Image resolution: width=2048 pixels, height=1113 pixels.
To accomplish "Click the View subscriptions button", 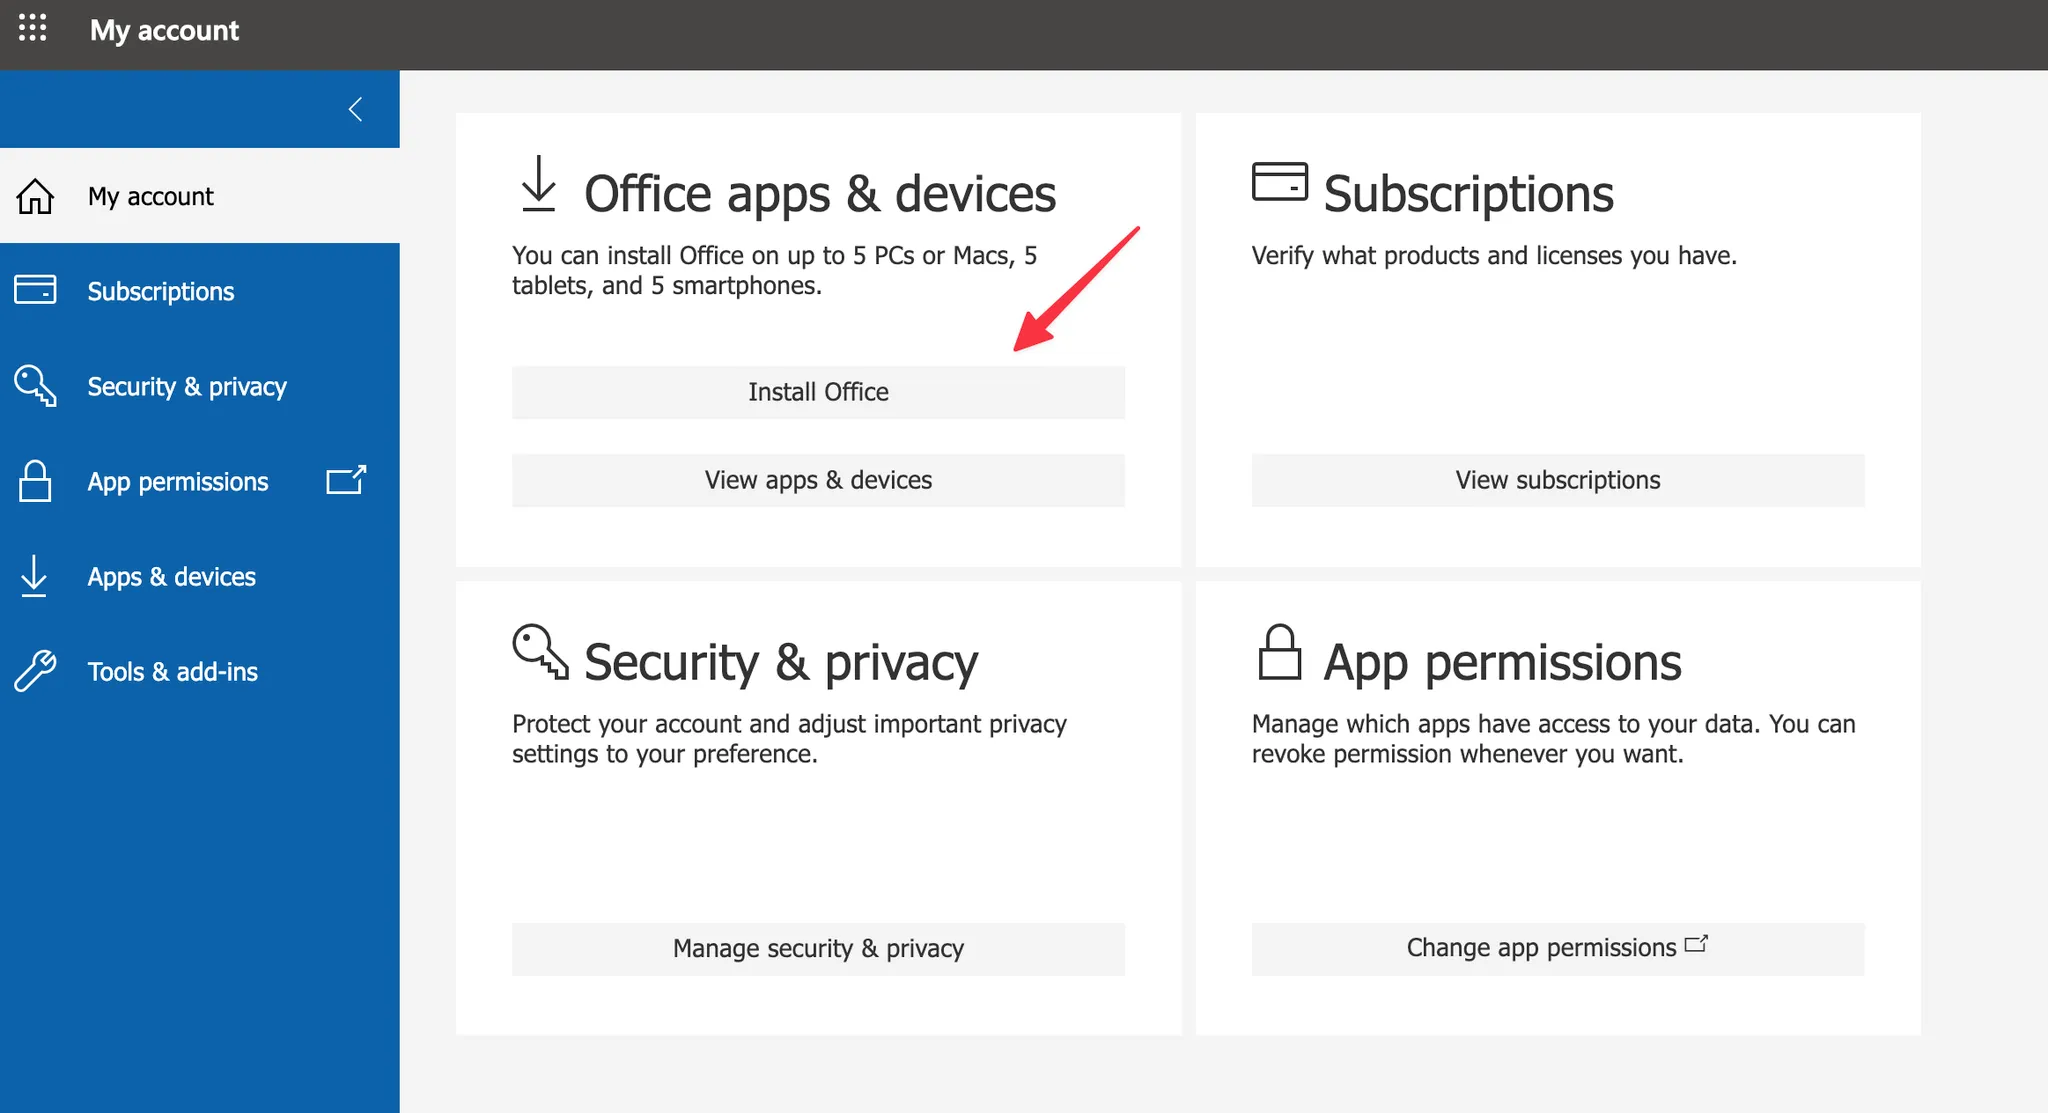I will [1558, 480].
